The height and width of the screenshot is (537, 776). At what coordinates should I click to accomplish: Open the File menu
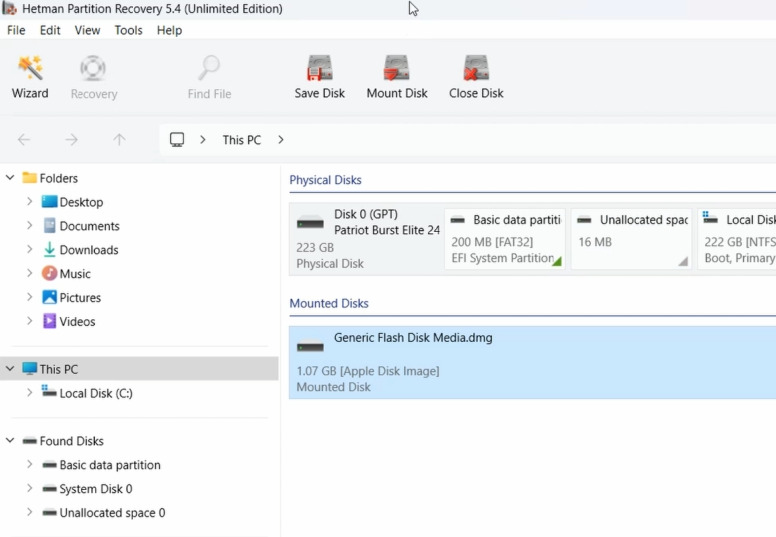click(x=16, y=30)
